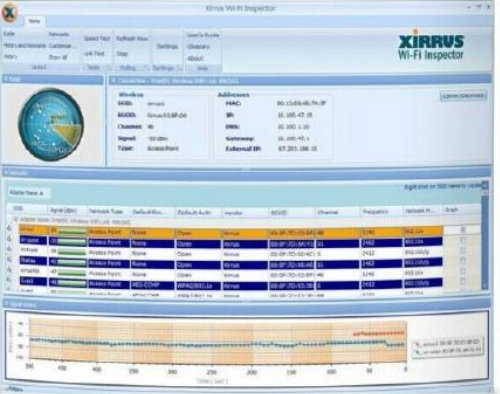Click the radar display dial
This screenshot has height=394, width=500.
pyautogui.click(x=51, y=125)
